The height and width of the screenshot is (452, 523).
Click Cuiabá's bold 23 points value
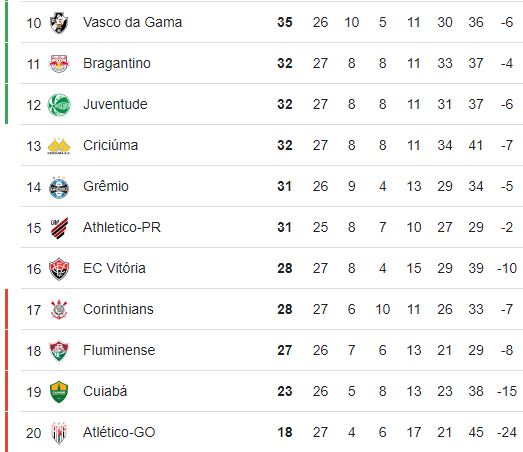click(x=285, y=391)
